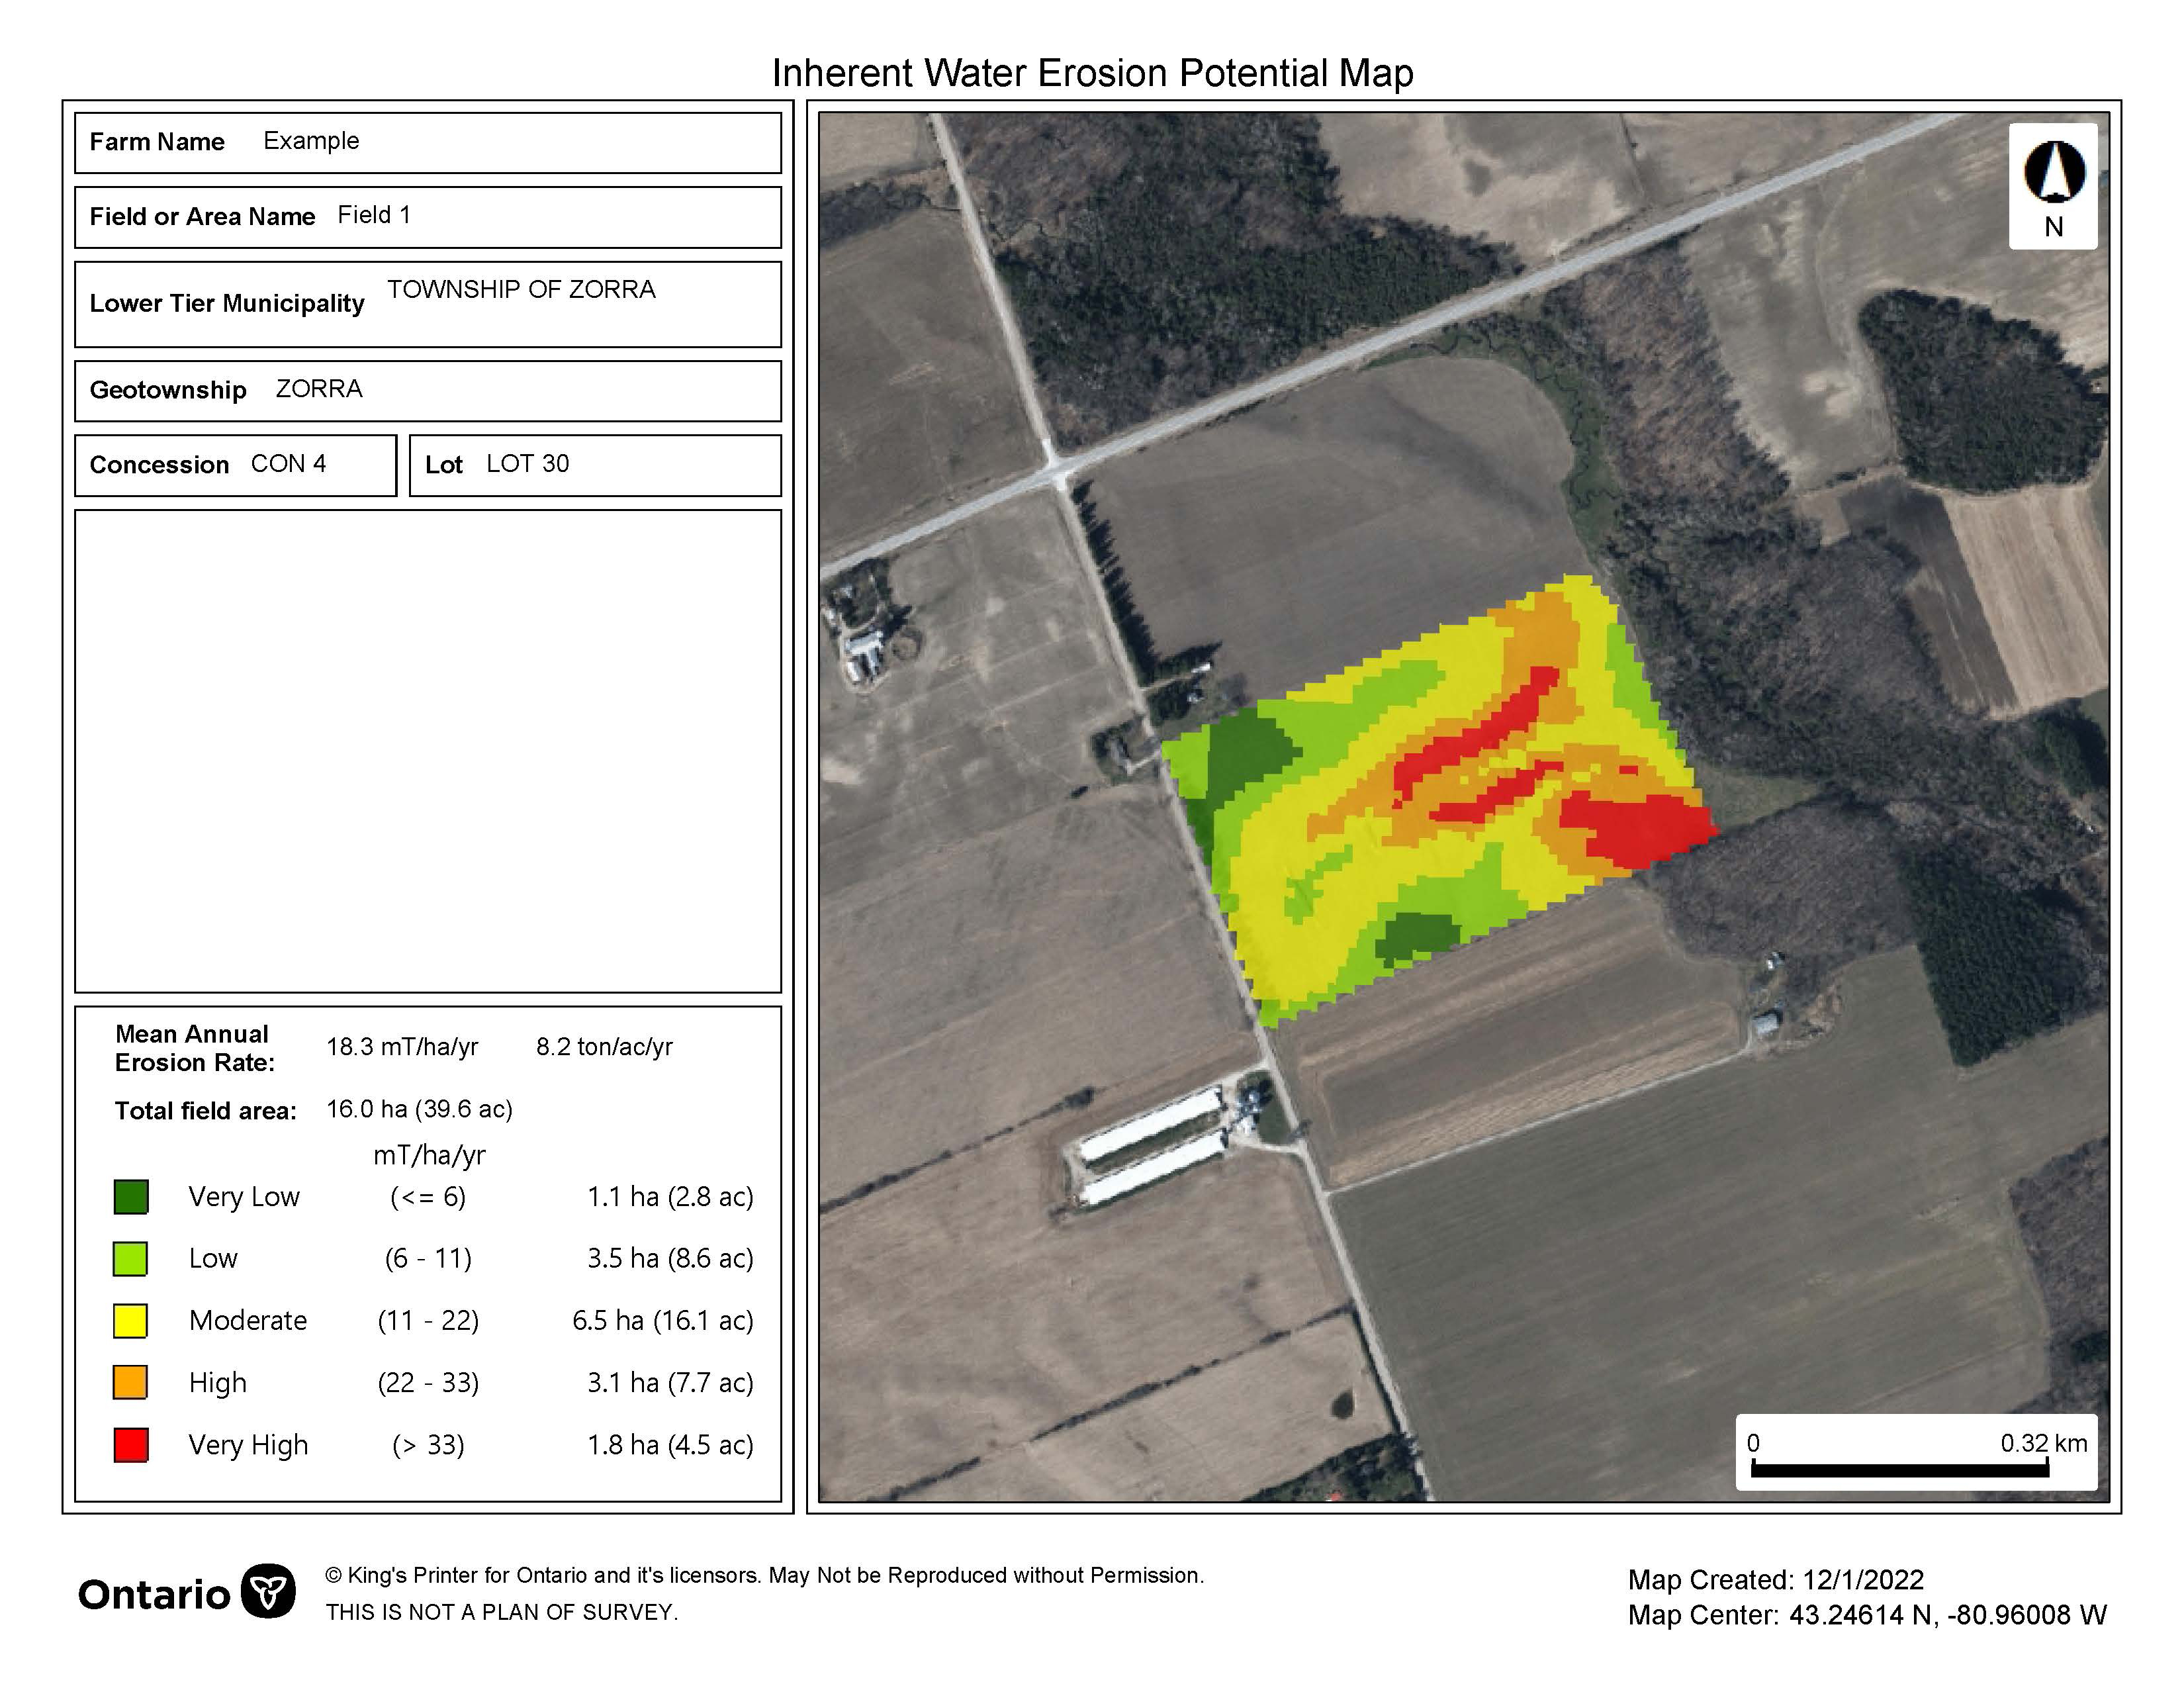The height and width of the screenshot is (1688, 2184).
Task: Click the Geotownship ZORRA field
Action: tap(428, 391)
